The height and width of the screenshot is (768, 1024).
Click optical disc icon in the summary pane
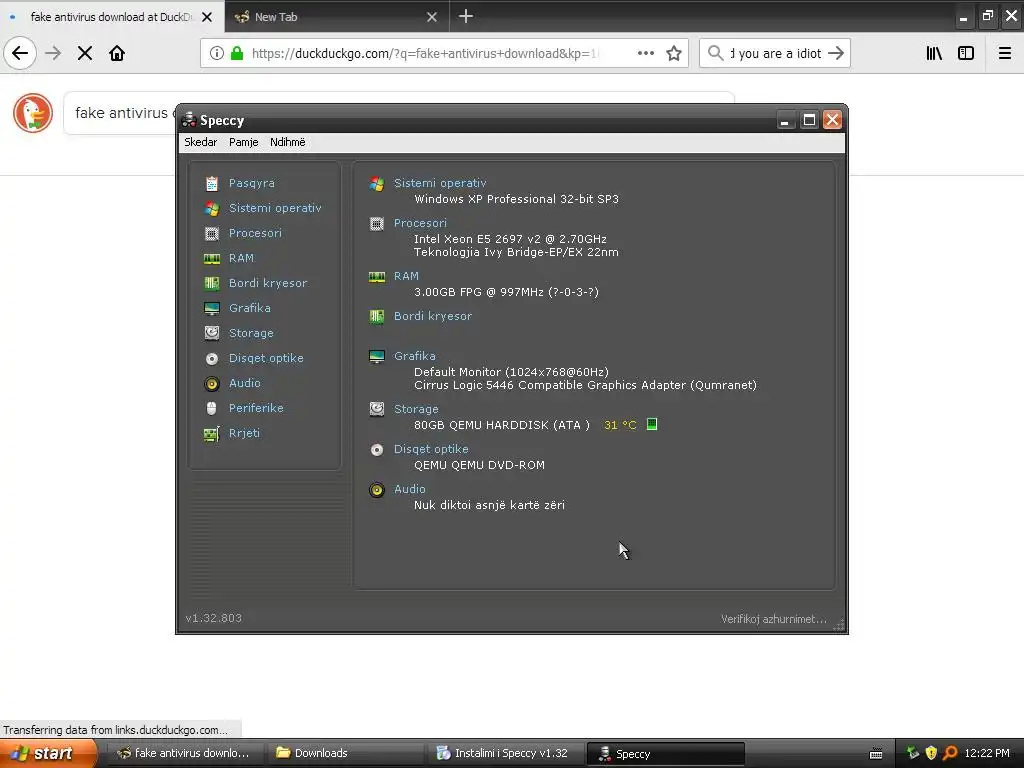click(377, 450)
